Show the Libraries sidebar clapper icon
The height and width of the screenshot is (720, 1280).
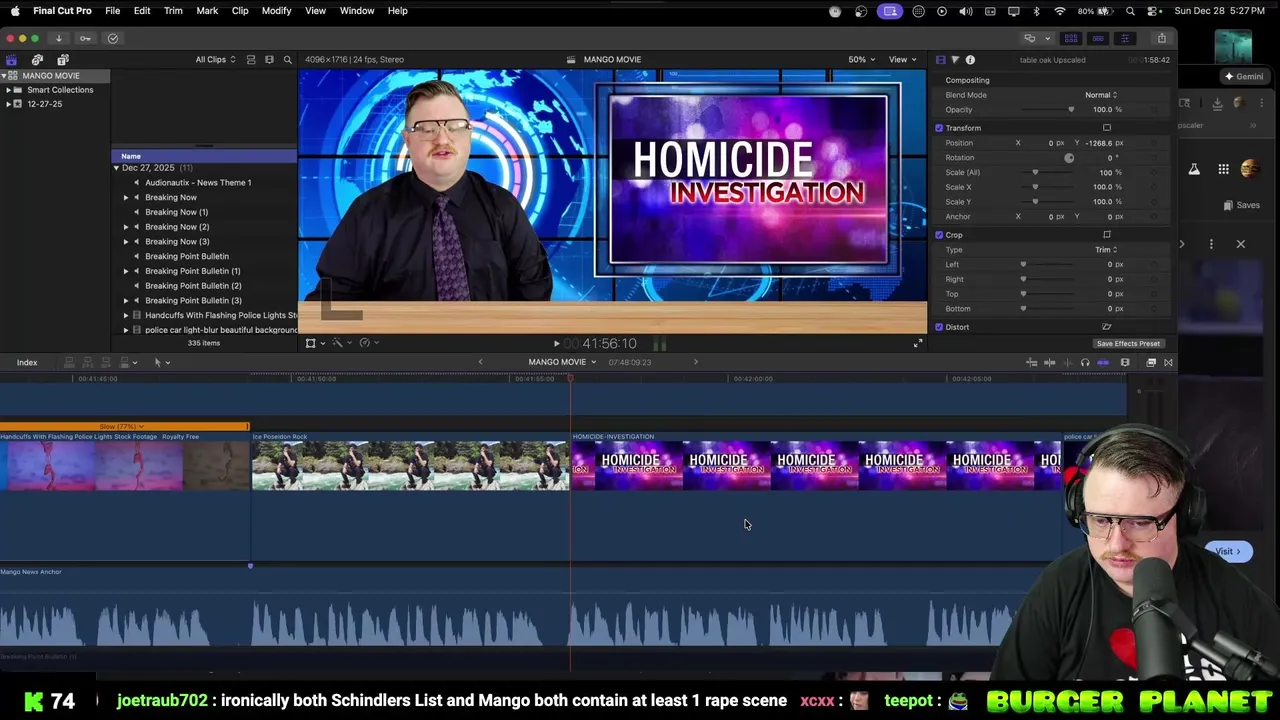pos(11,60)
